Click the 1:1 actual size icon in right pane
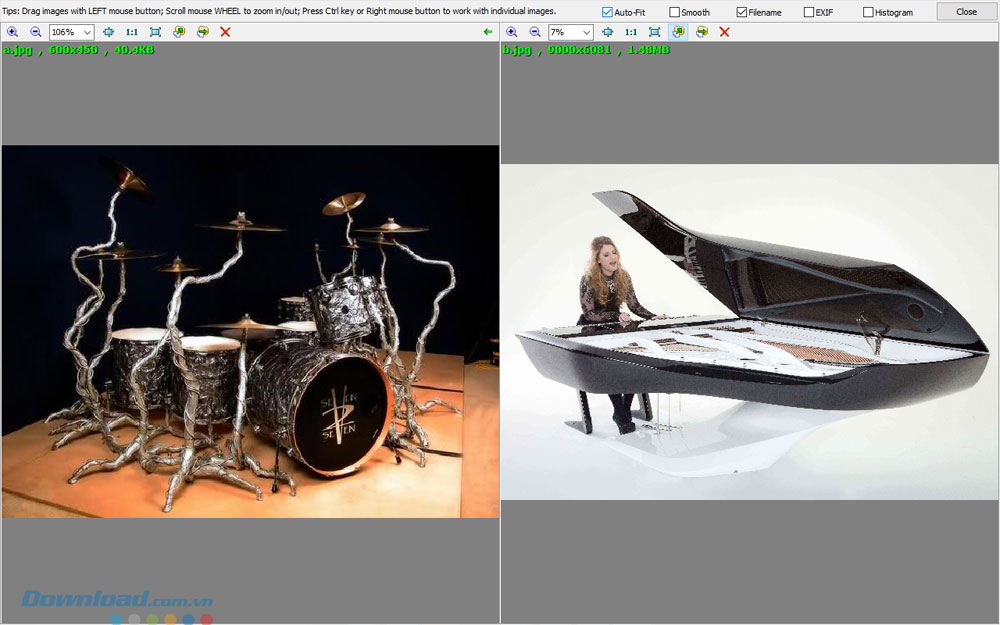This screenshot has height=625, width=1000. click(631, 32)
